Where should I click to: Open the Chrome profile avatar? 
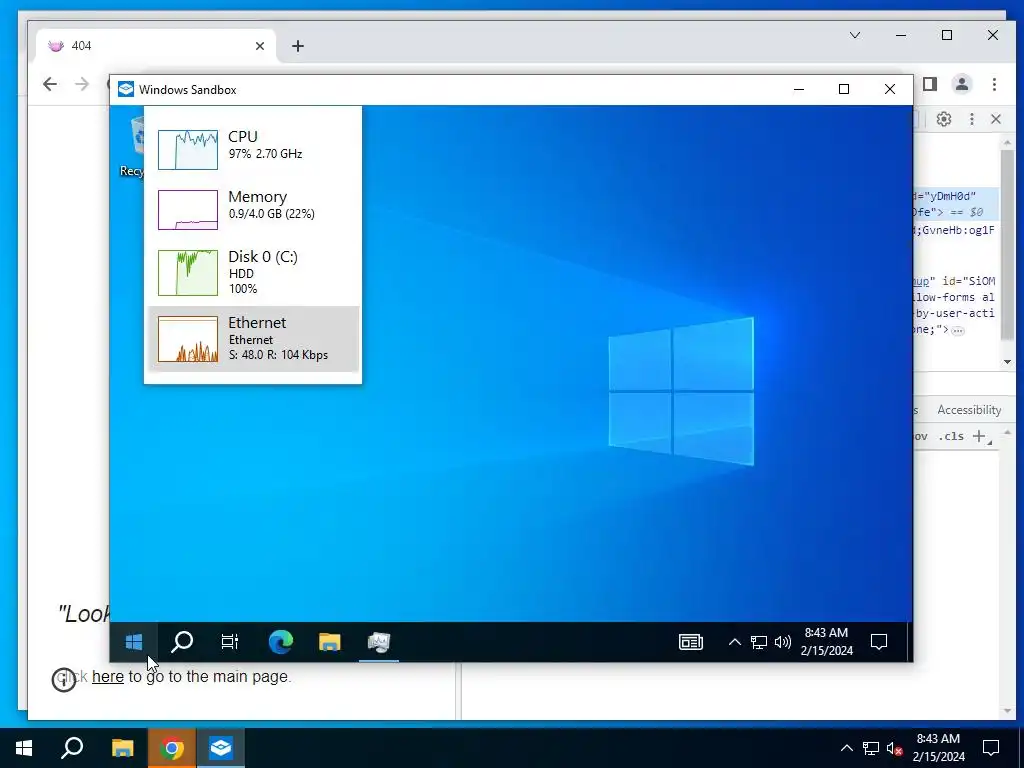click(962, 84)
